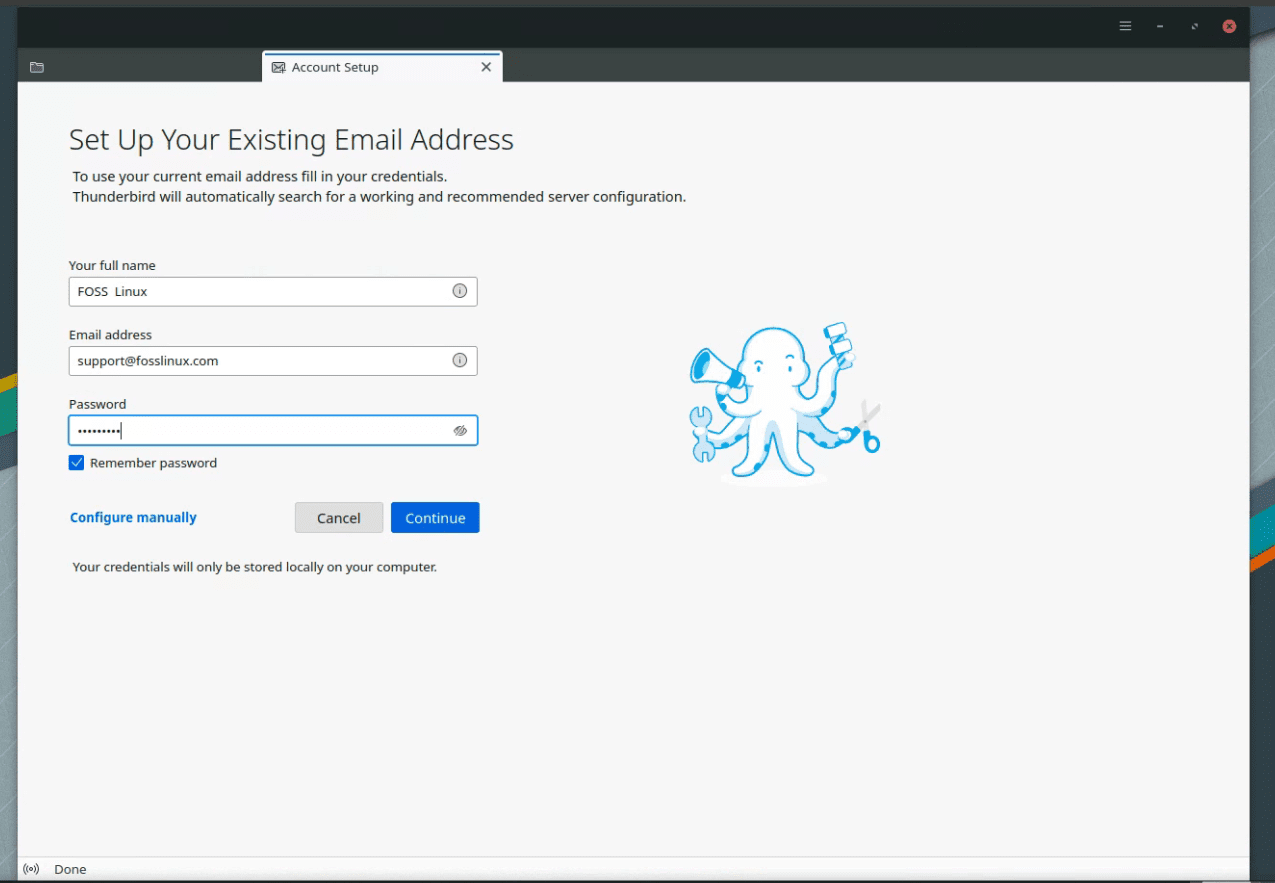Open the Configure manually link
The image size is (1275, 883).
click(x=133, y=517)
